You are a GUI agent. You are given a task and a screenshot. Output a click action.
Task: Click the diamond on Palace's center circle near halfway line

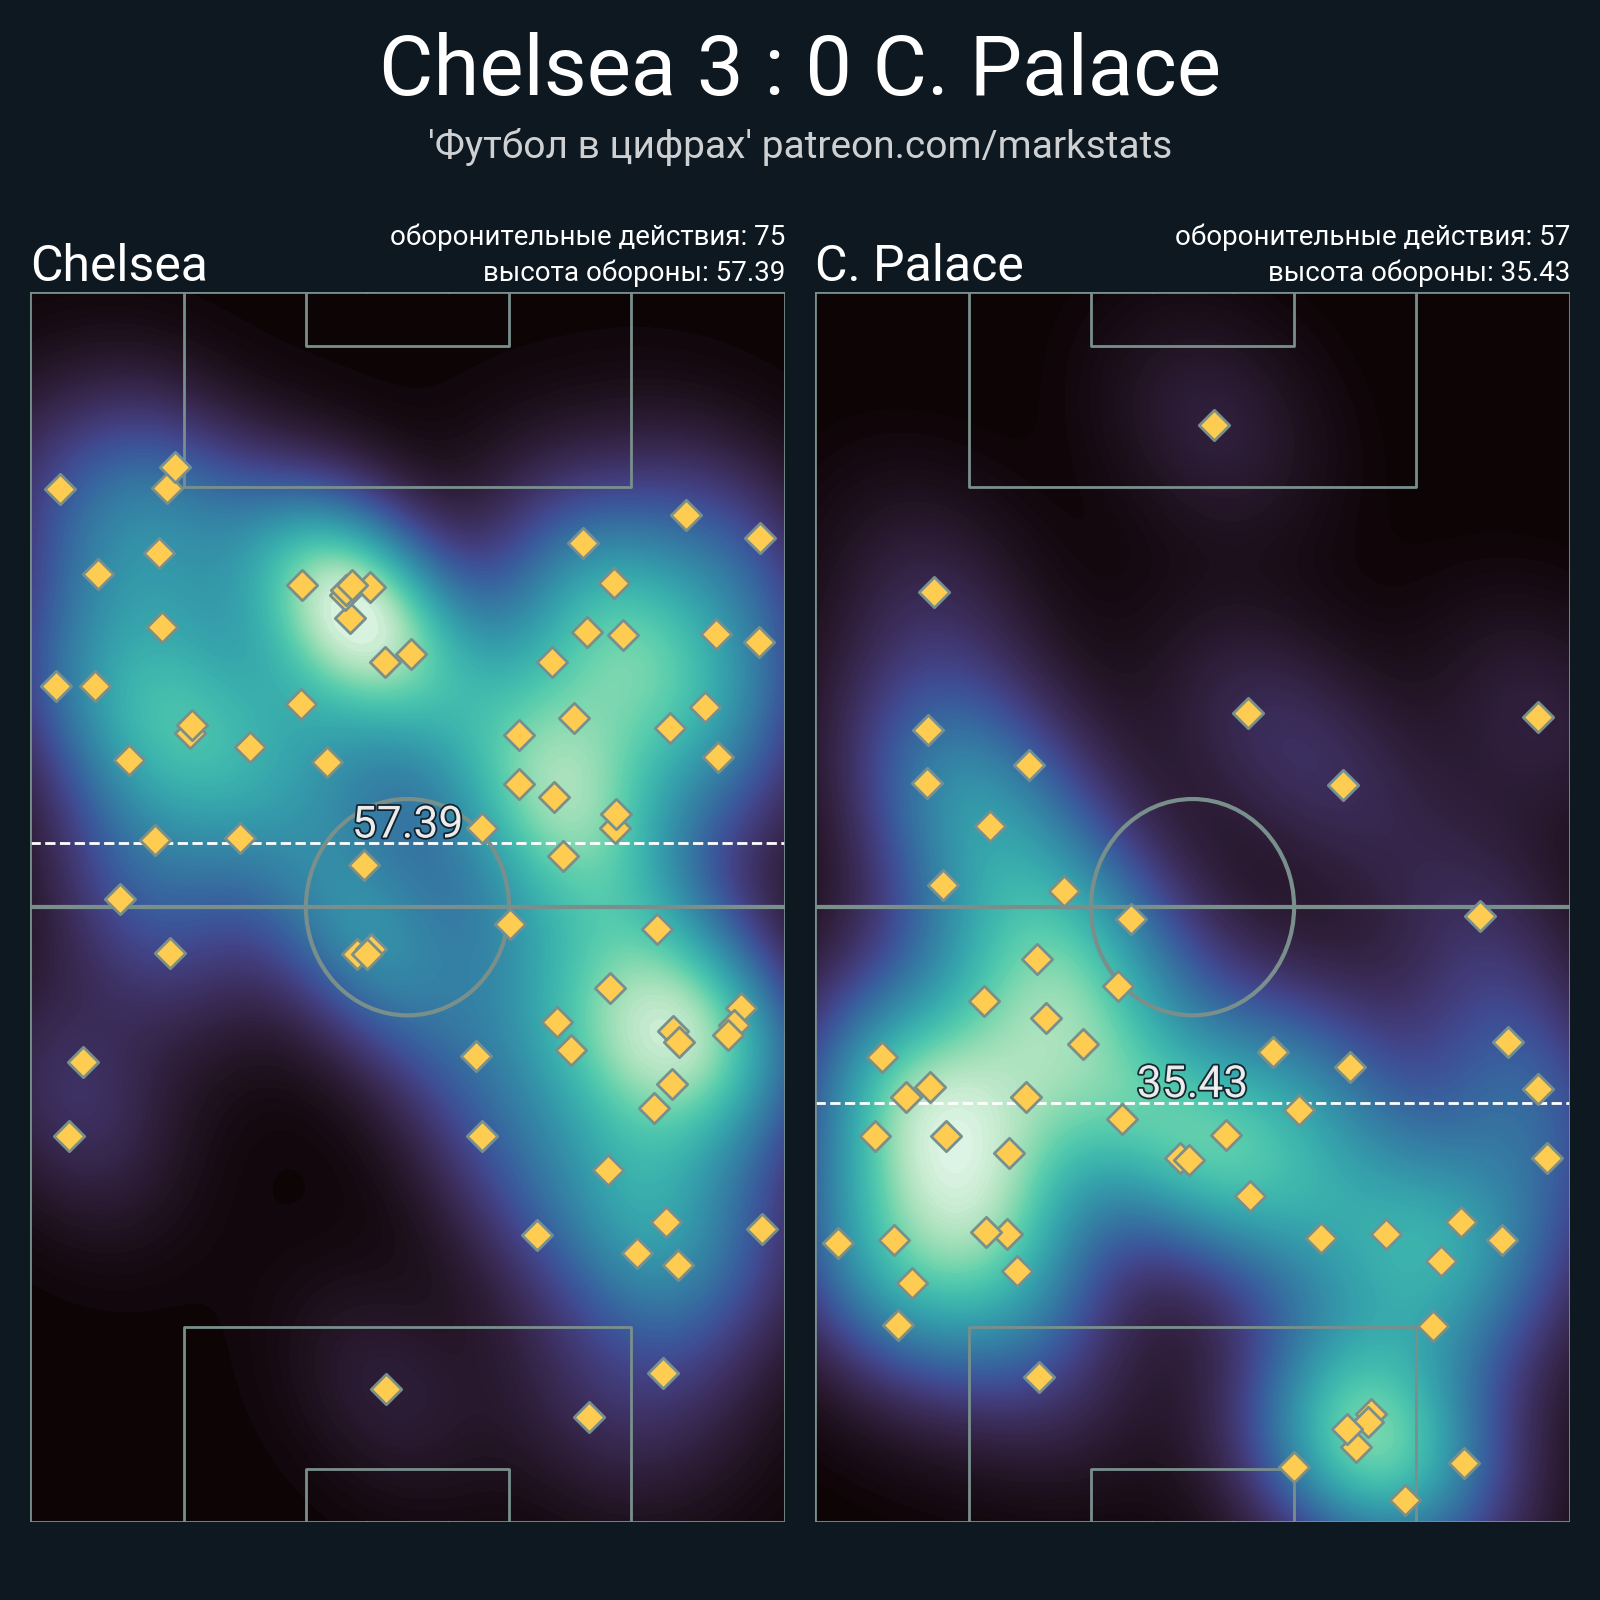pos(1131,919)
